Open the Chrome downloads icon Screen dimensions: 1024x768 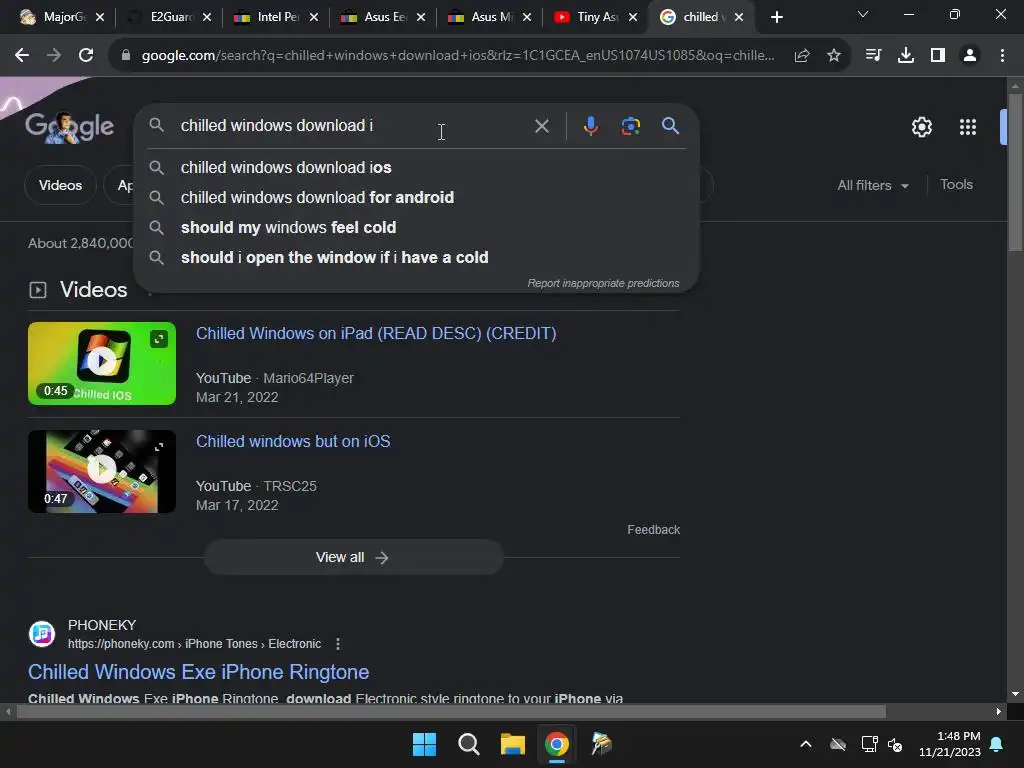(x=905, y=56)
